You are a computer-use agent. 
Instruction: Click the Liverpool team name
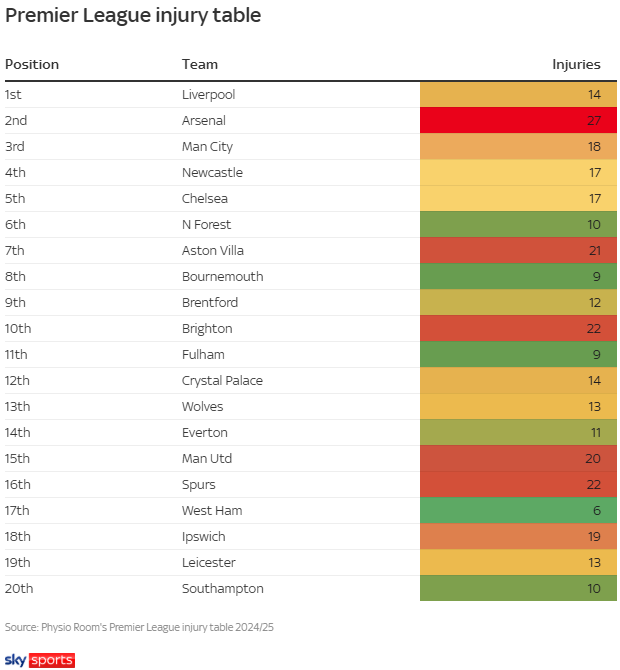click(x=209, y=95)
